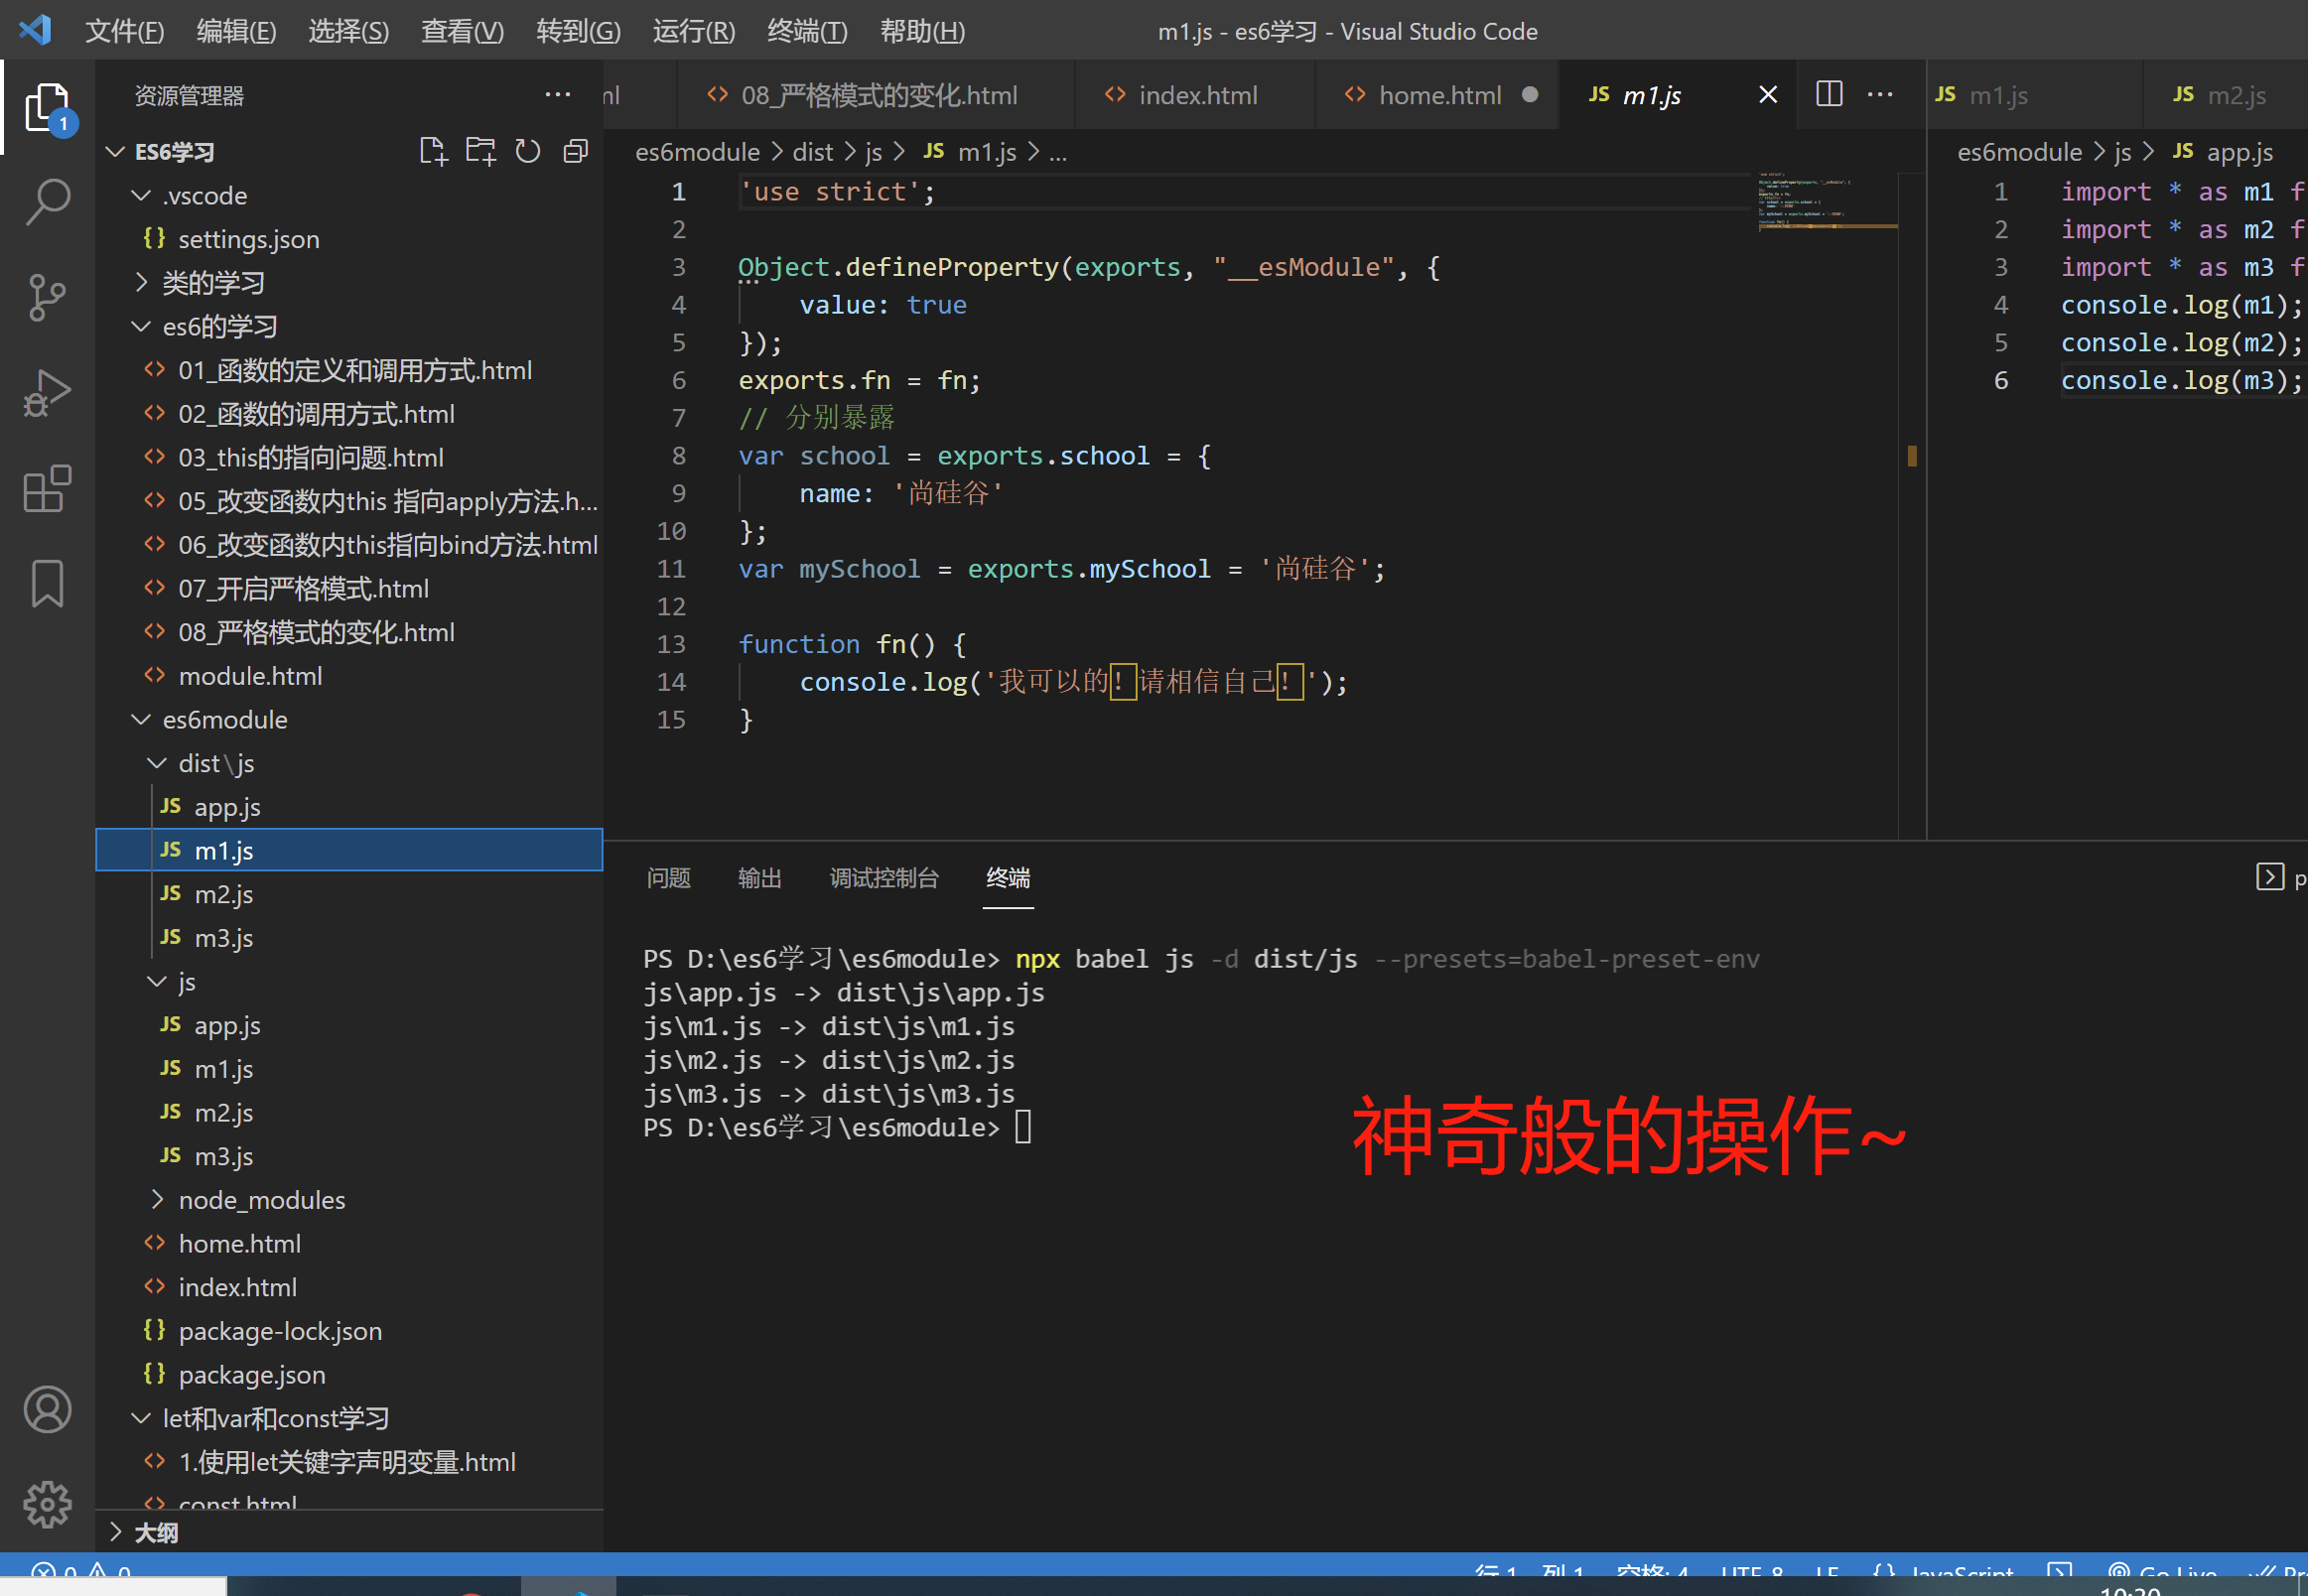Screen dimensions: 2308x1596
Task: Open Run and Debug view
Action: coord(47,392)
